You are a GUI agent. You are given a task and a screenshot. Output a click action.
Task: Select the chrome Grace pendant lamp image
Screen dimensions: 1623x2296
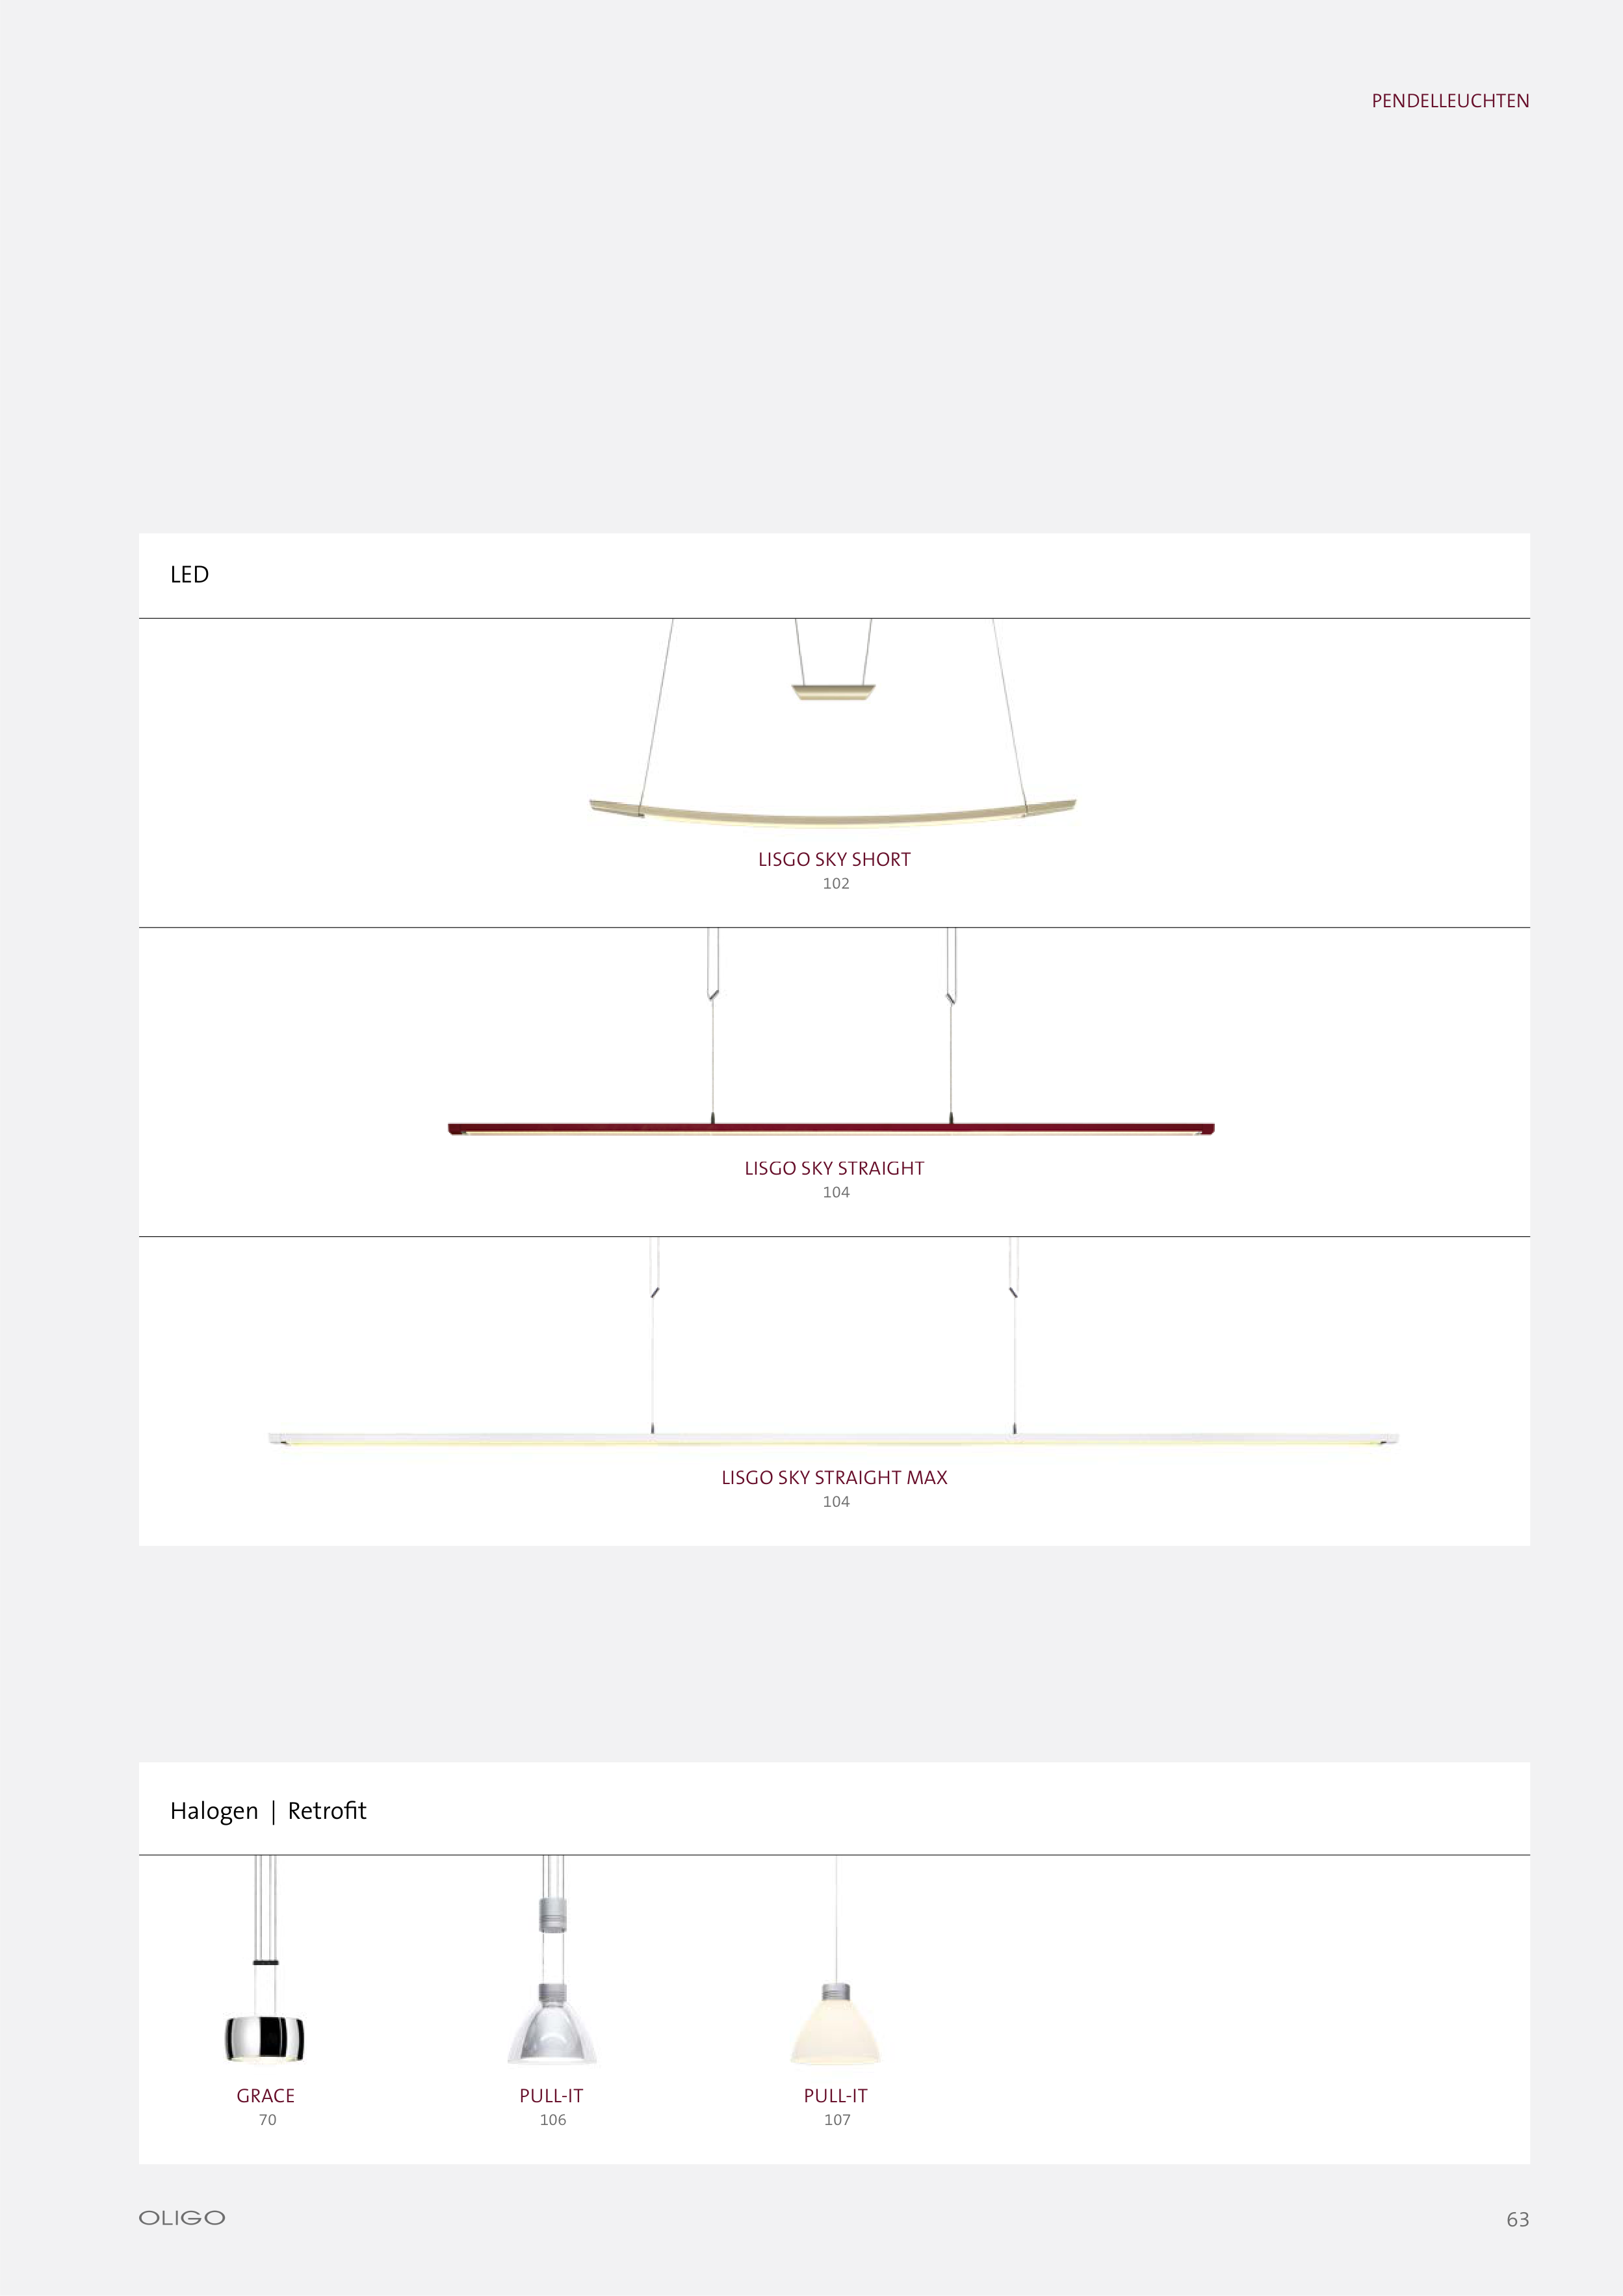[x=265, y=2038]
